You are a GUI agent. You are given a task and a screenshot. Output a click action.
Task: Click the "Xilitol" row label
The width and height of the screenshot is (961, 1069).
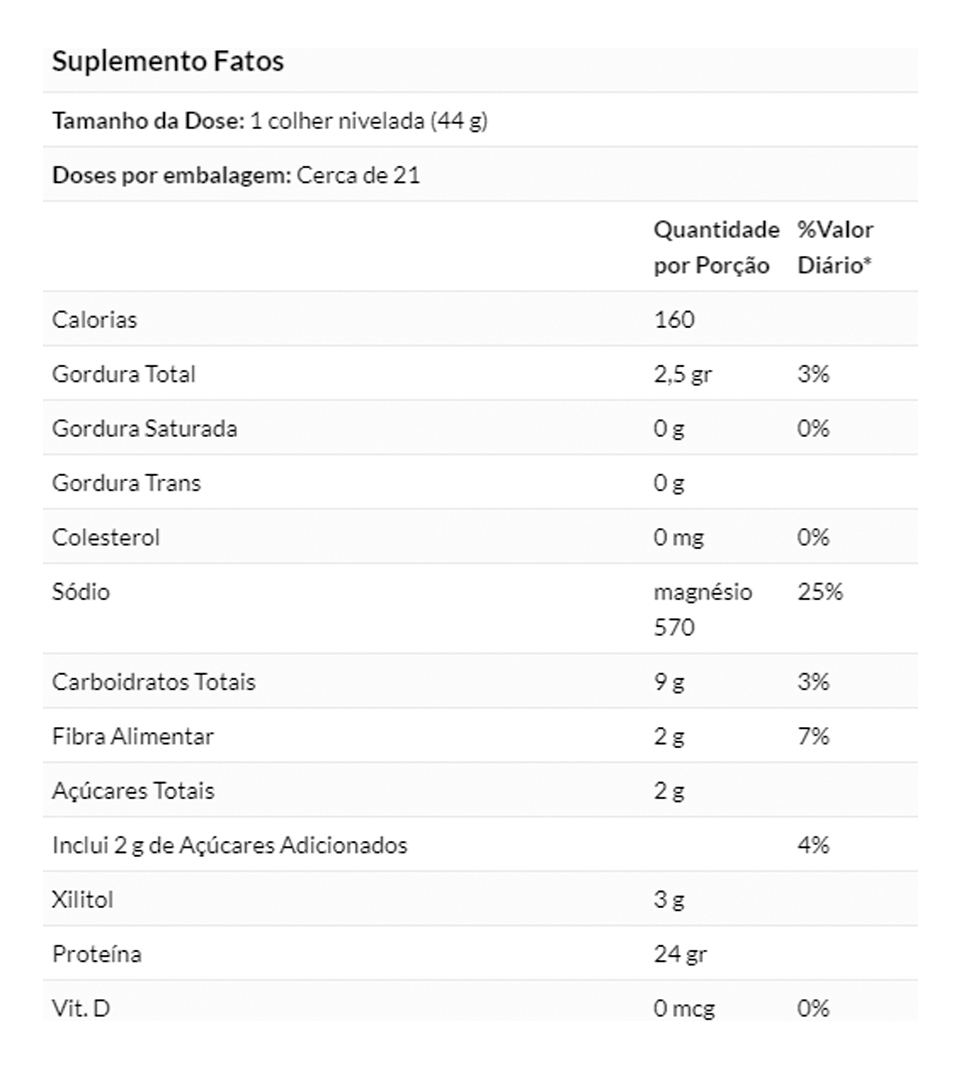pyautogui.click(x=83, y=899)
